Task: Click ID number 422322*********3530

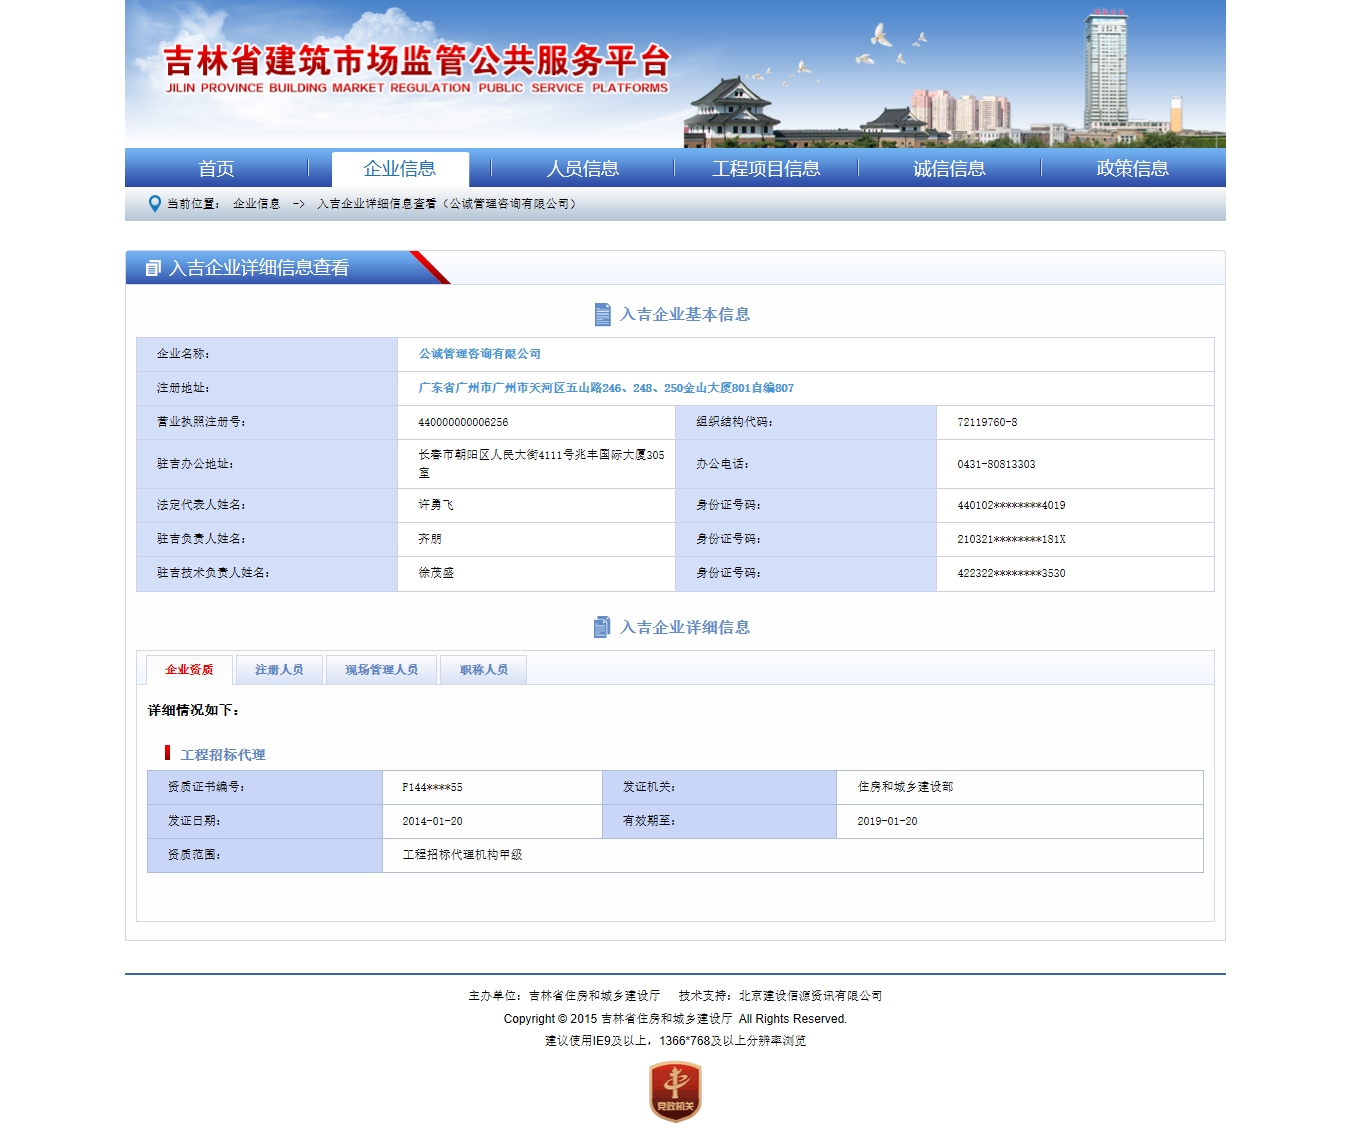Action: (x=1011, y=573)
